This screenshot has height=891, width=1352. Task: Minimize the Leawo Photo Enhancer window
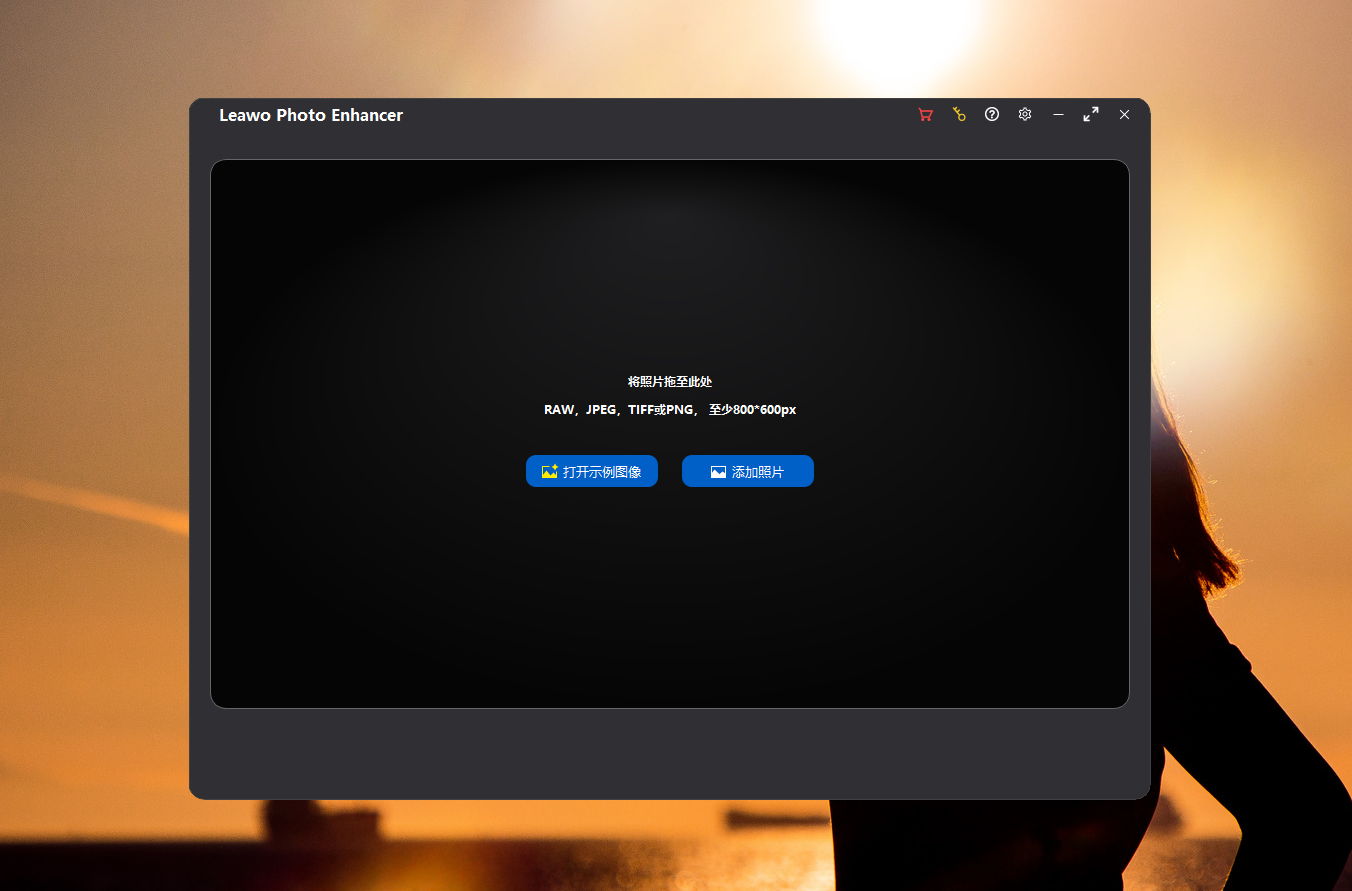(x=1058, y=115)
